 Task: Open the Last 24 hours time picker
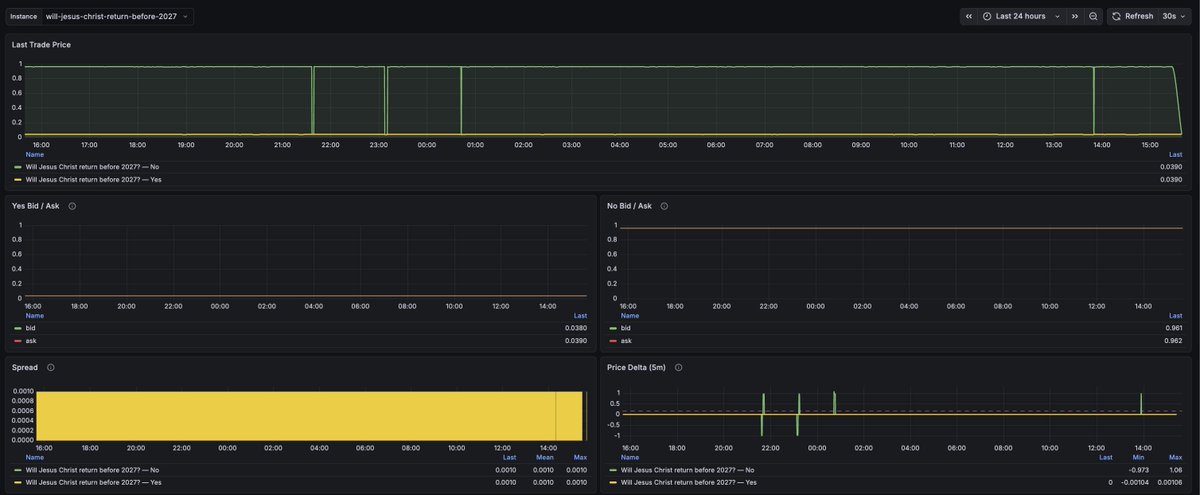point(1020,16)
